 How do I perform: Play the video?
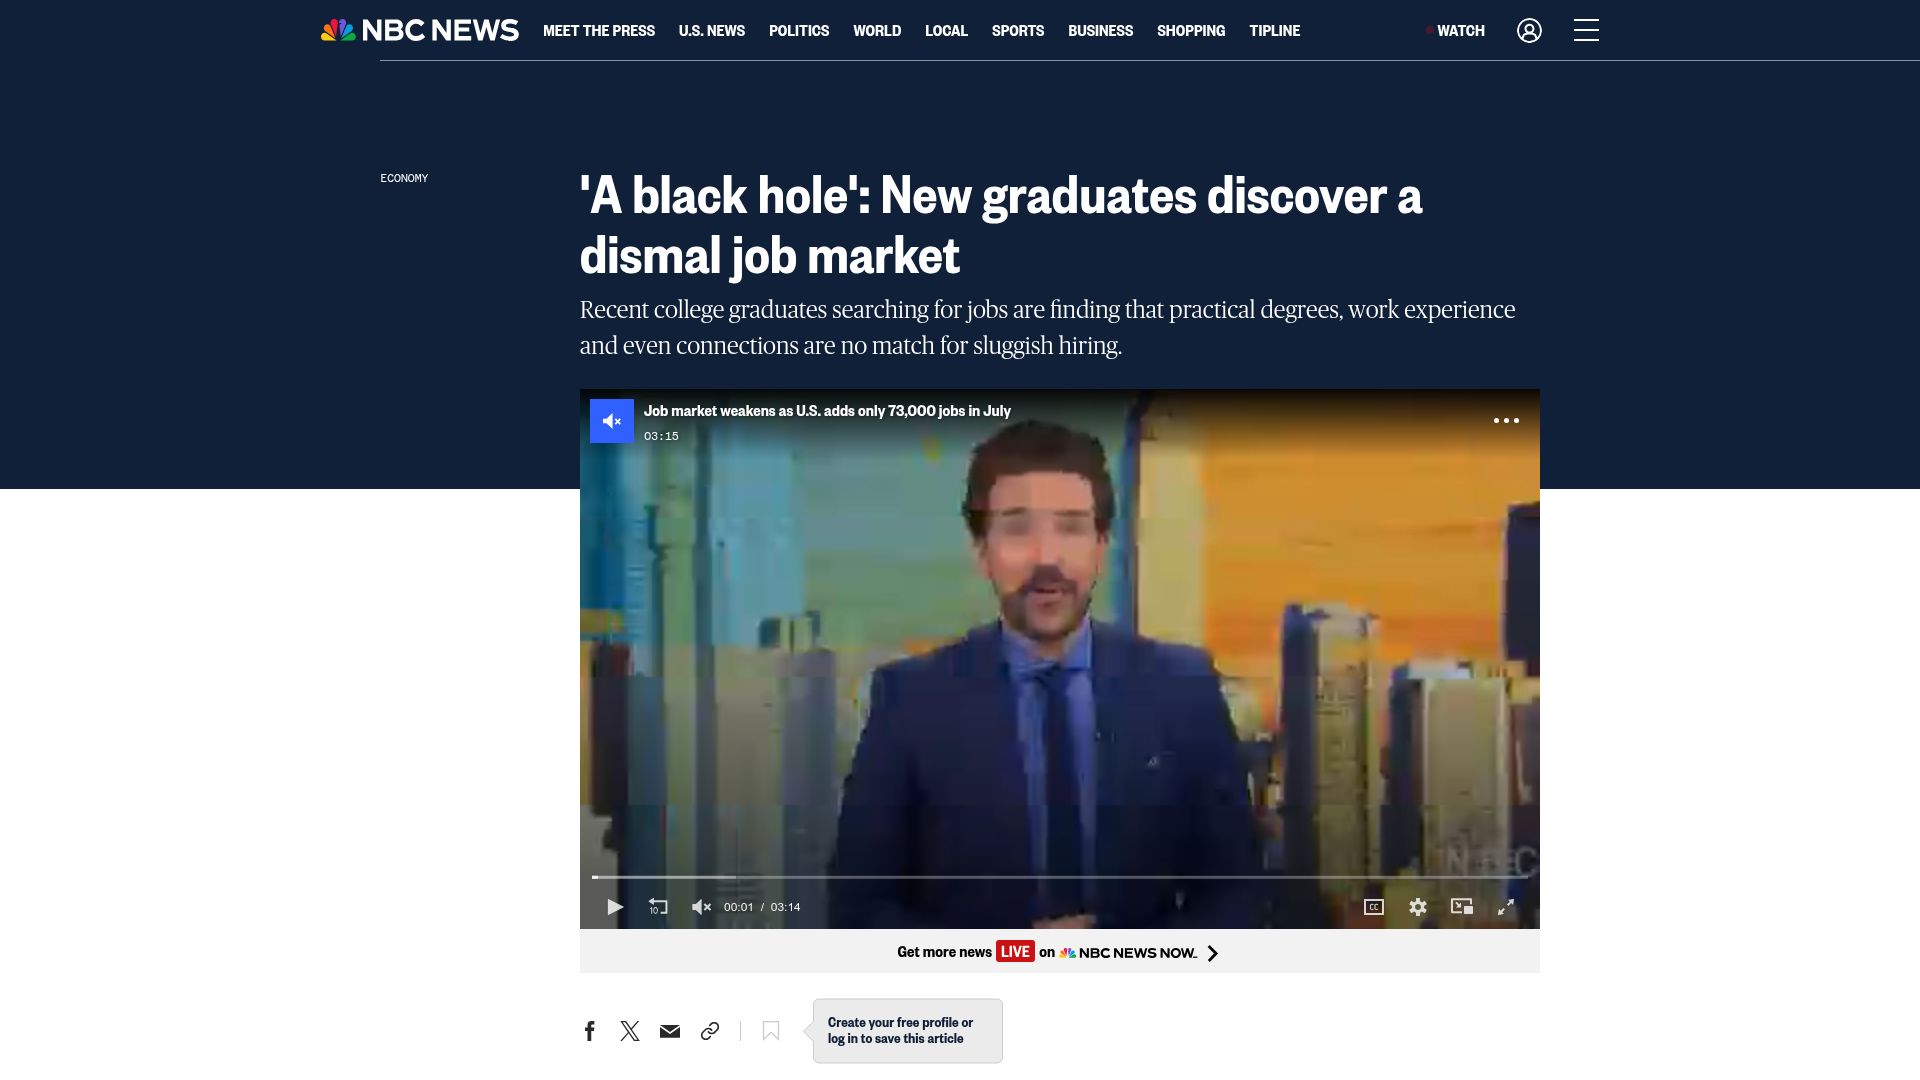coord(615,907)
